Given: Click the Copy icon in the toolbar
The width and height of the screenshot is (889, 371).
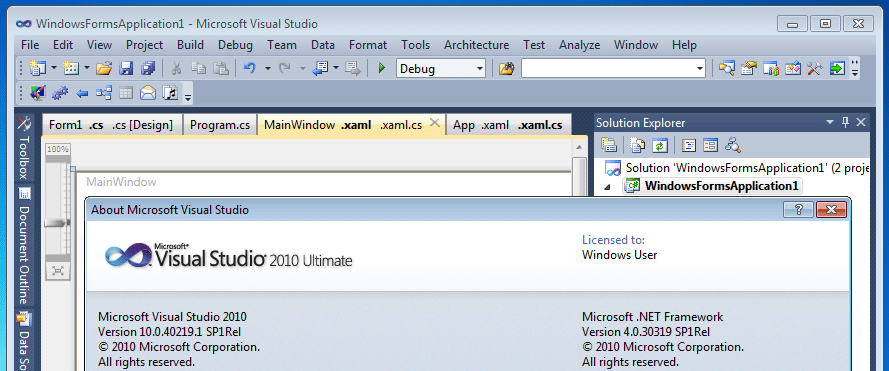Looking at the screenshot, I should coord(198,69).
